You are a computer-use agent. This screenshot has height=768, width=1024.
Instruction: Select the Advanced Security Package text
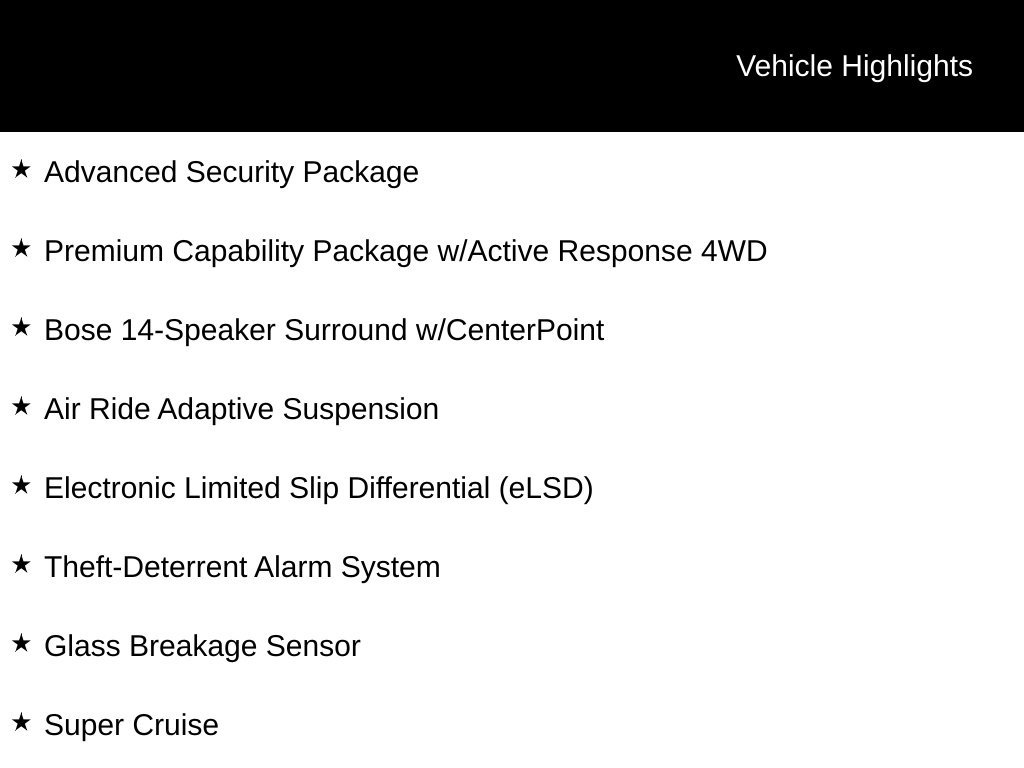point(231,172)
